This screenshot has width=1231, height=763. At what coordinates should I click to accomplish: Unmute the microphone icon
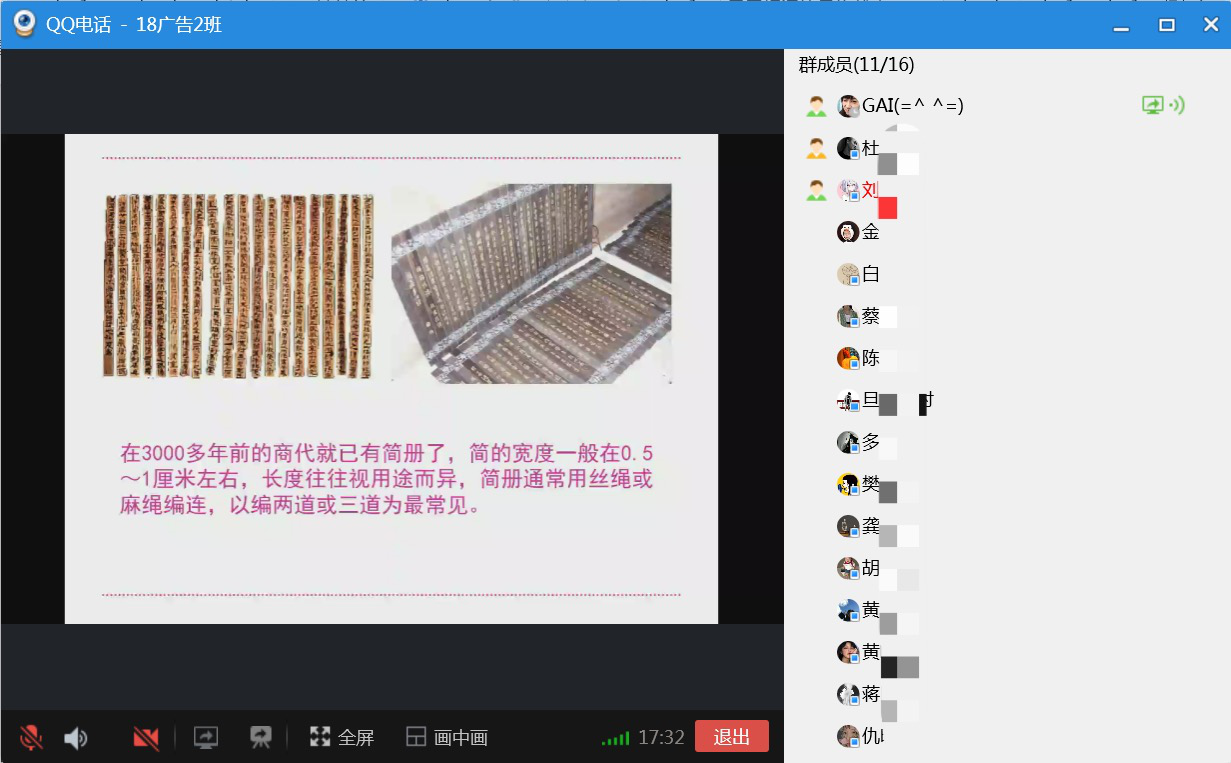click(x=31, y=738)
